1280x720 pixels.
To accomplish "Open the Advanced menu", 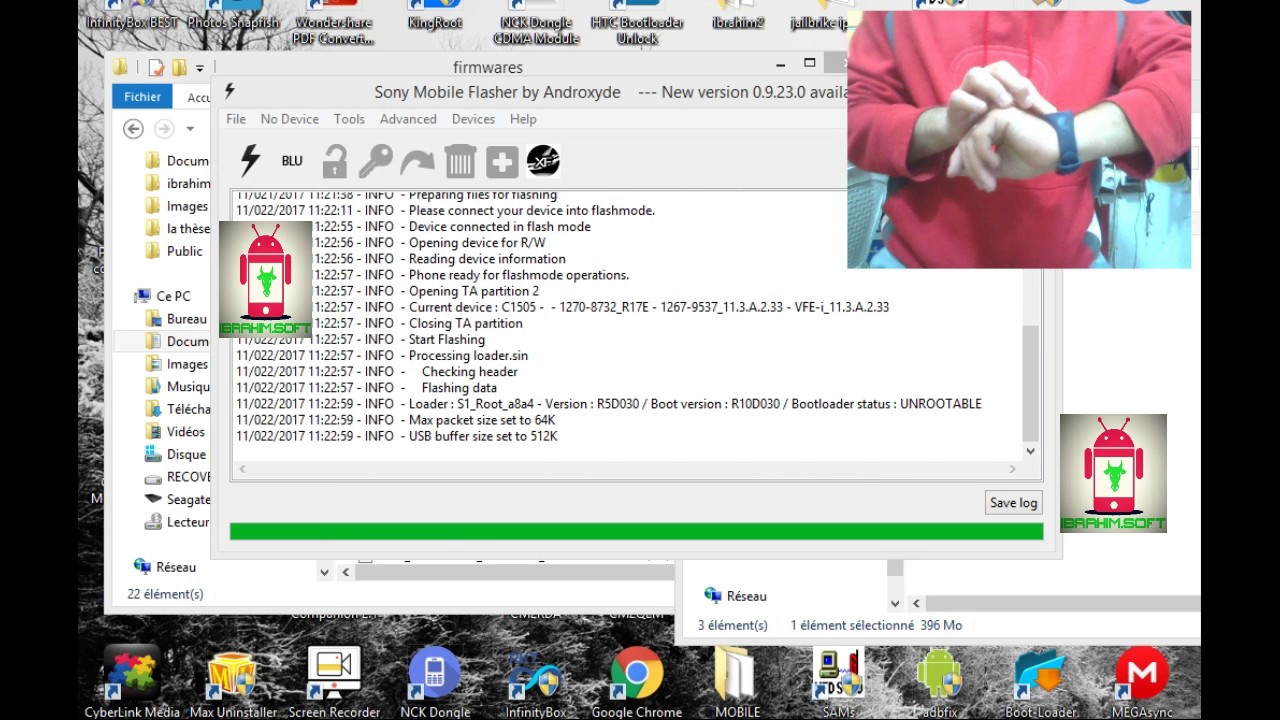I will pos(408,119).
